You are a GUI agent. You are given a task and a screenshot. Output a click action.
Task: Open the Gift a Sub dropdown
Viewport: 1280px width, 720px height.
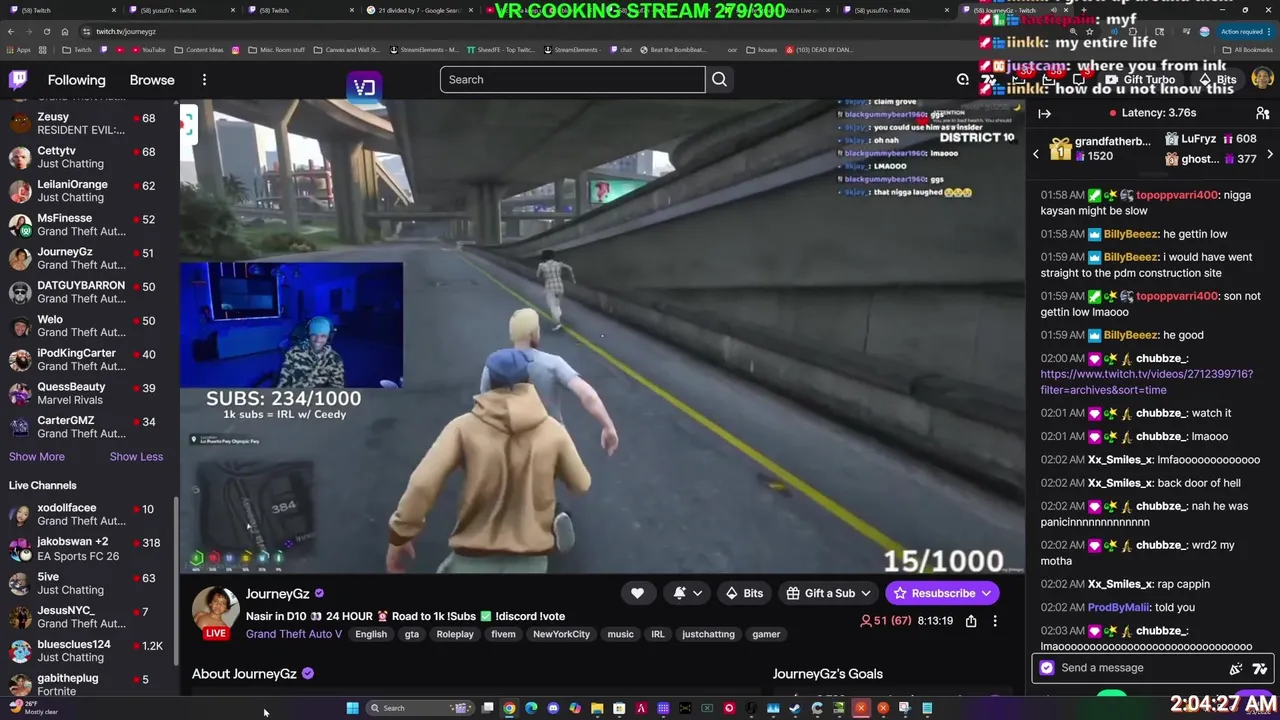[x=828, y=593]
